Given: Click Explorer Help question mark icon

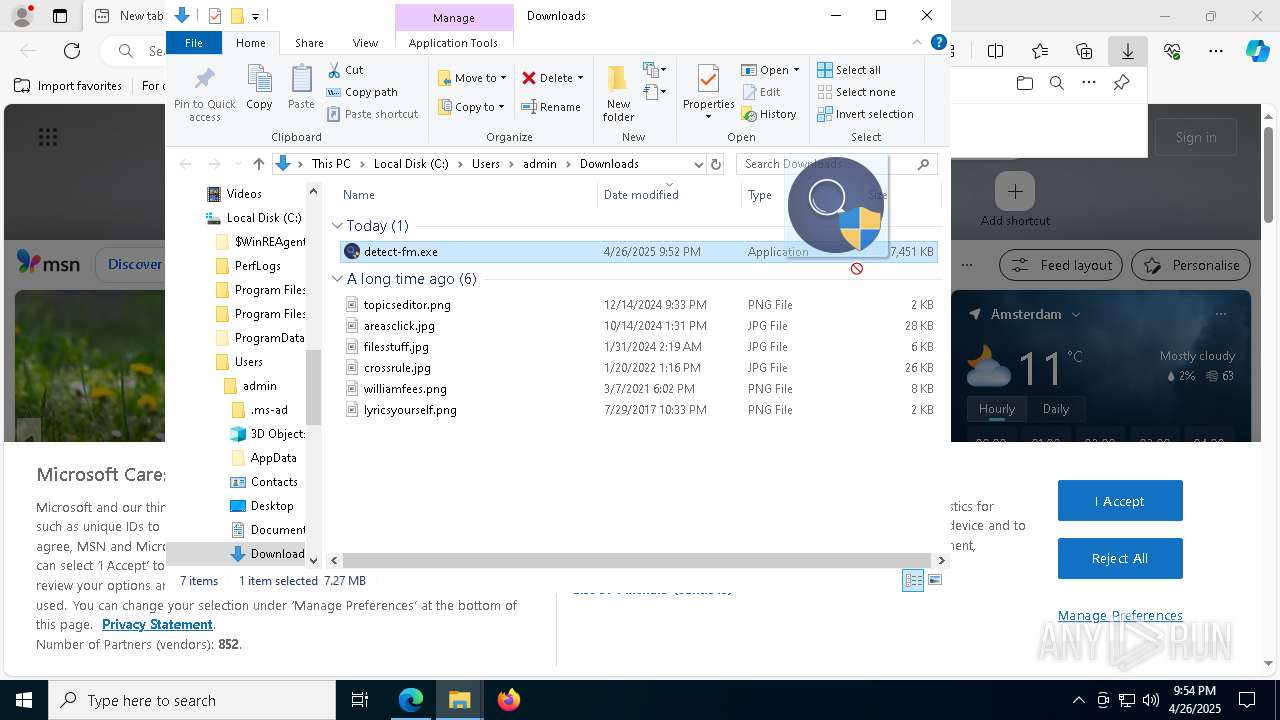Looking at the screenshot, I should click(x=938, y=42).
